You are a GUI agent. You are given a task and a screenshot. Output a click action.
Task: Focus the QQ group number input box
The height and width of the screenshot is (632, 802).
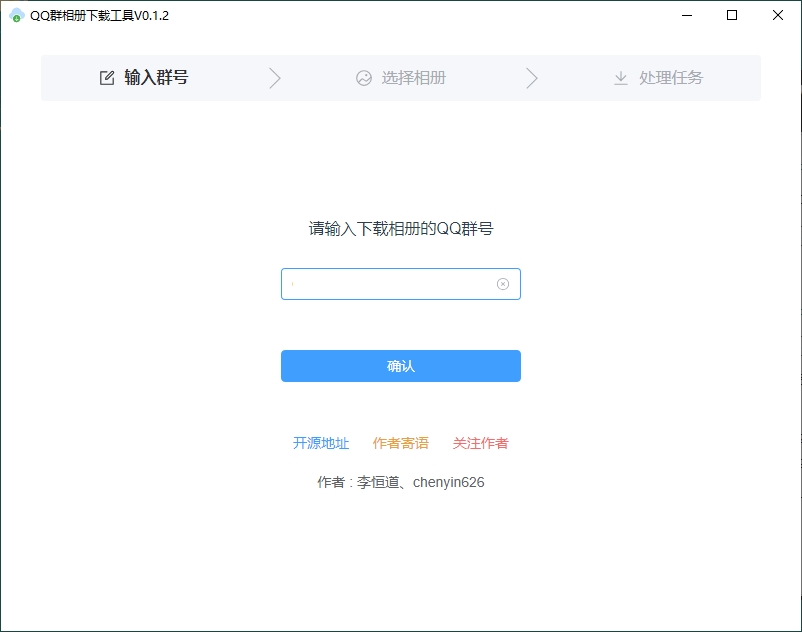click(401, 284)
